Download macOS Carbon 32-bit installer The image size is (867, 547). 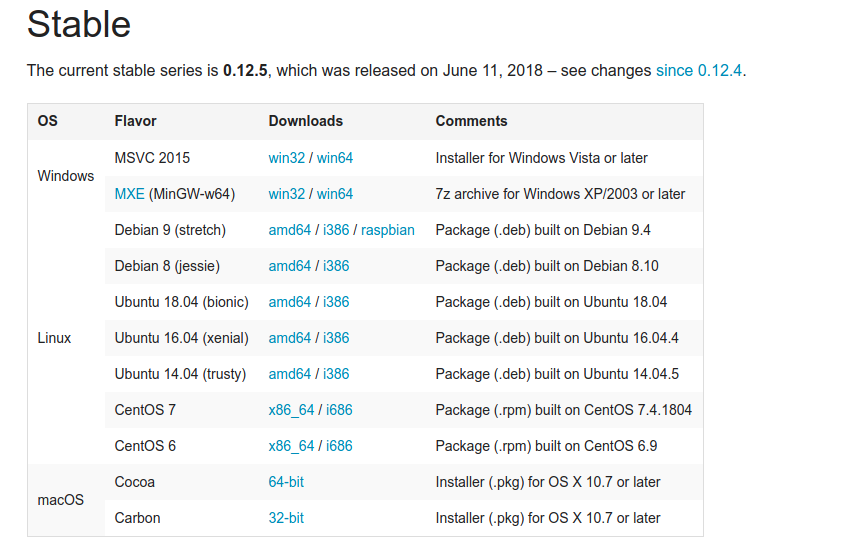[286, 518]
